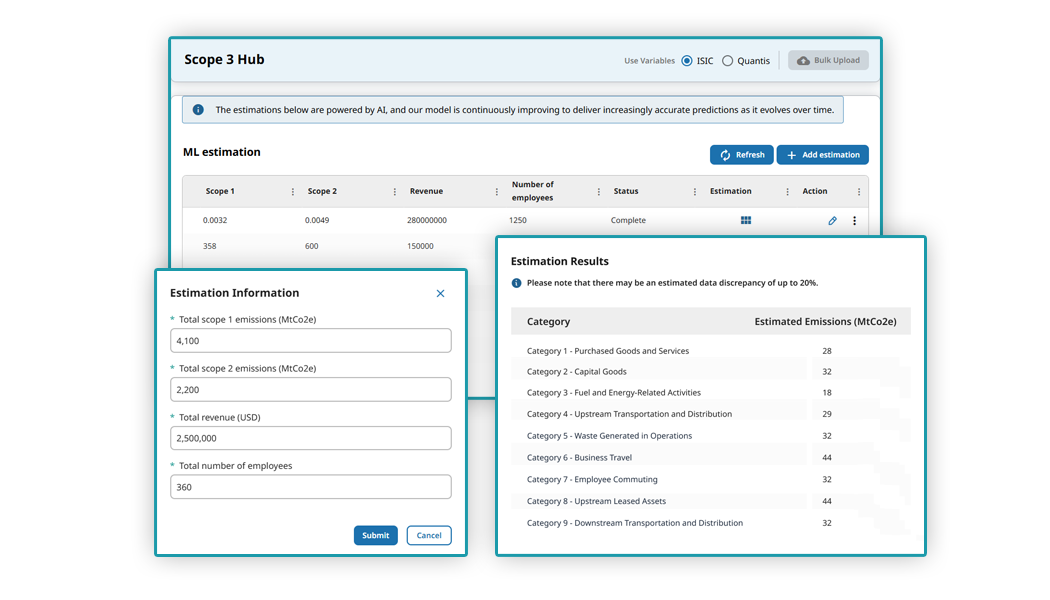This screenshot has height=600, width=1050.
Task: Cancel the Estimation Information dialog
Action: pyautogui.click(x=429, y=535)
